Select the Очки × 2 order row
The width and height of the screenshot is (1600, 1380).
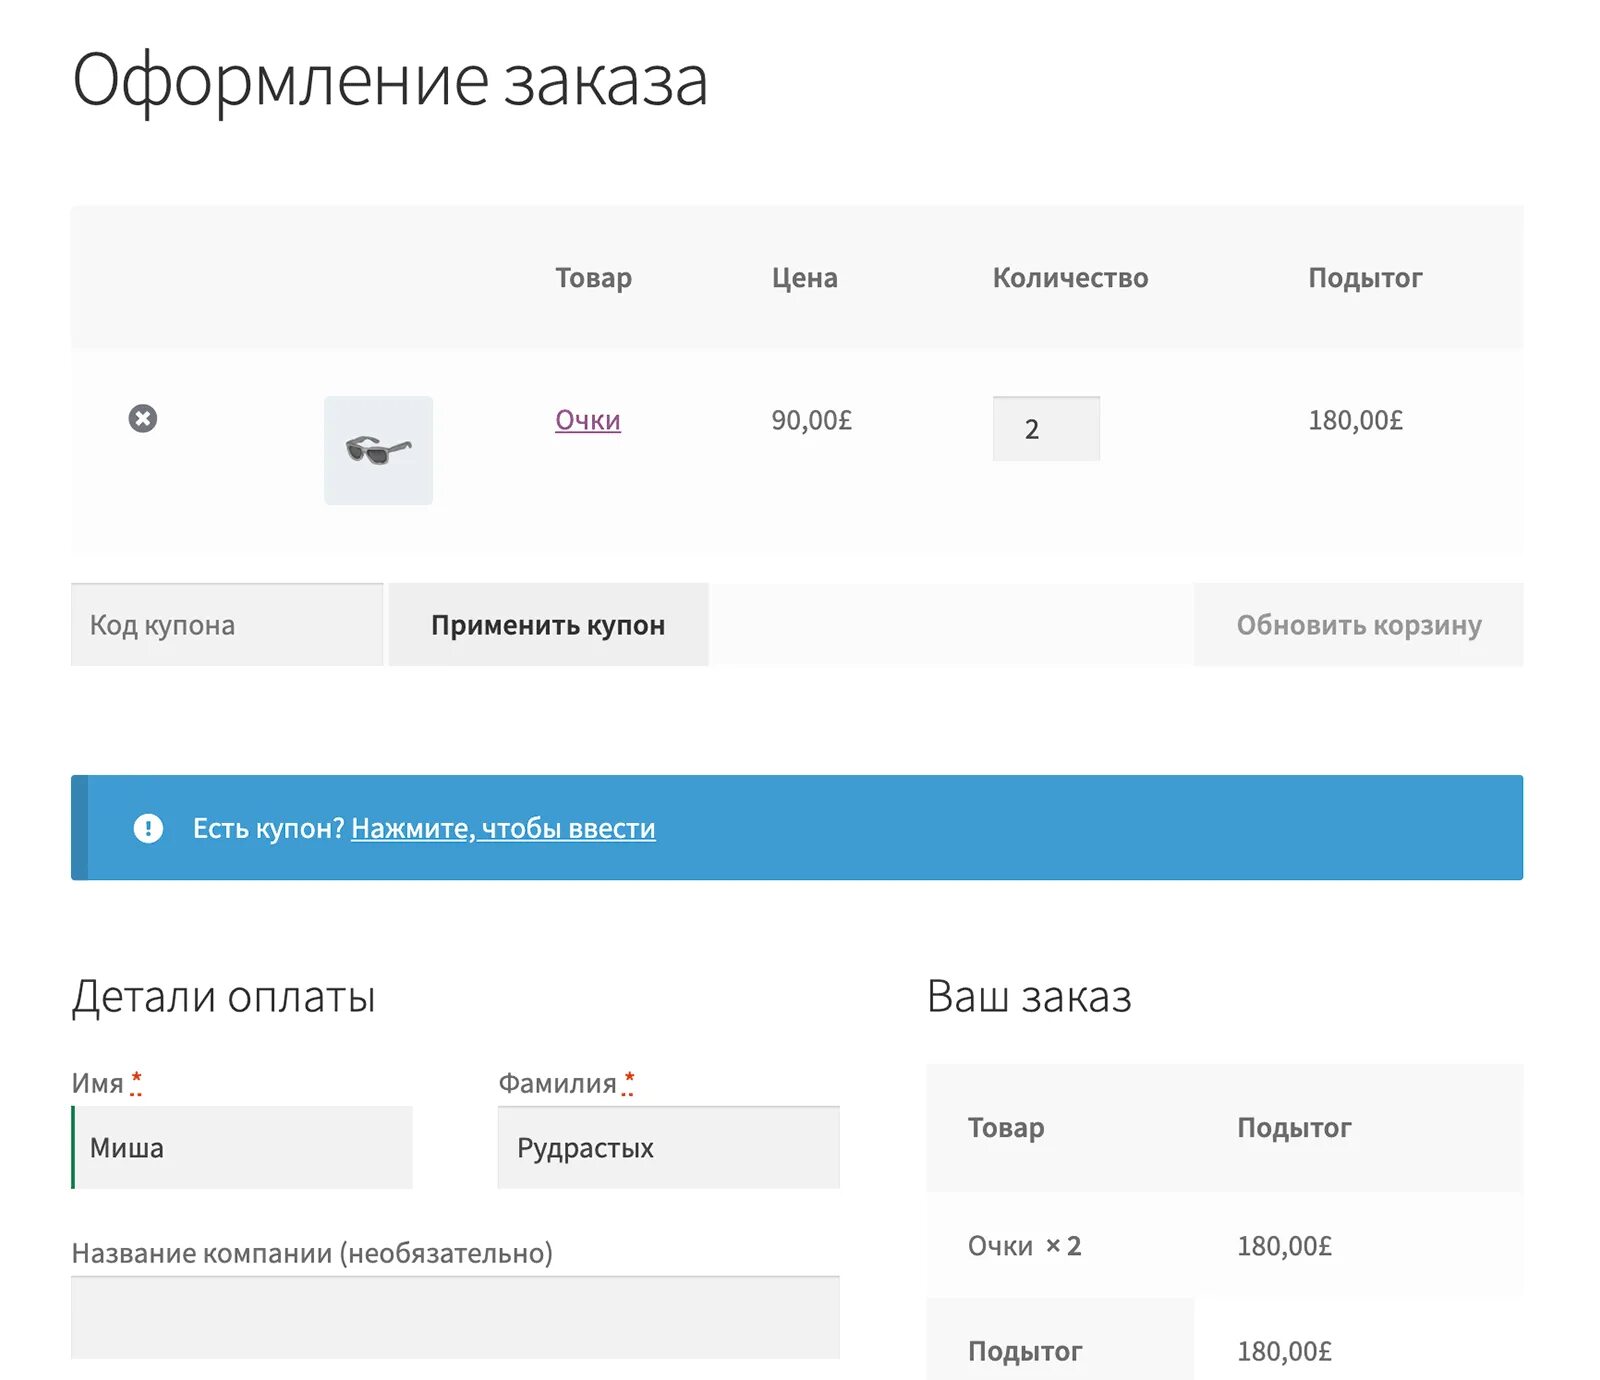1225,1246
